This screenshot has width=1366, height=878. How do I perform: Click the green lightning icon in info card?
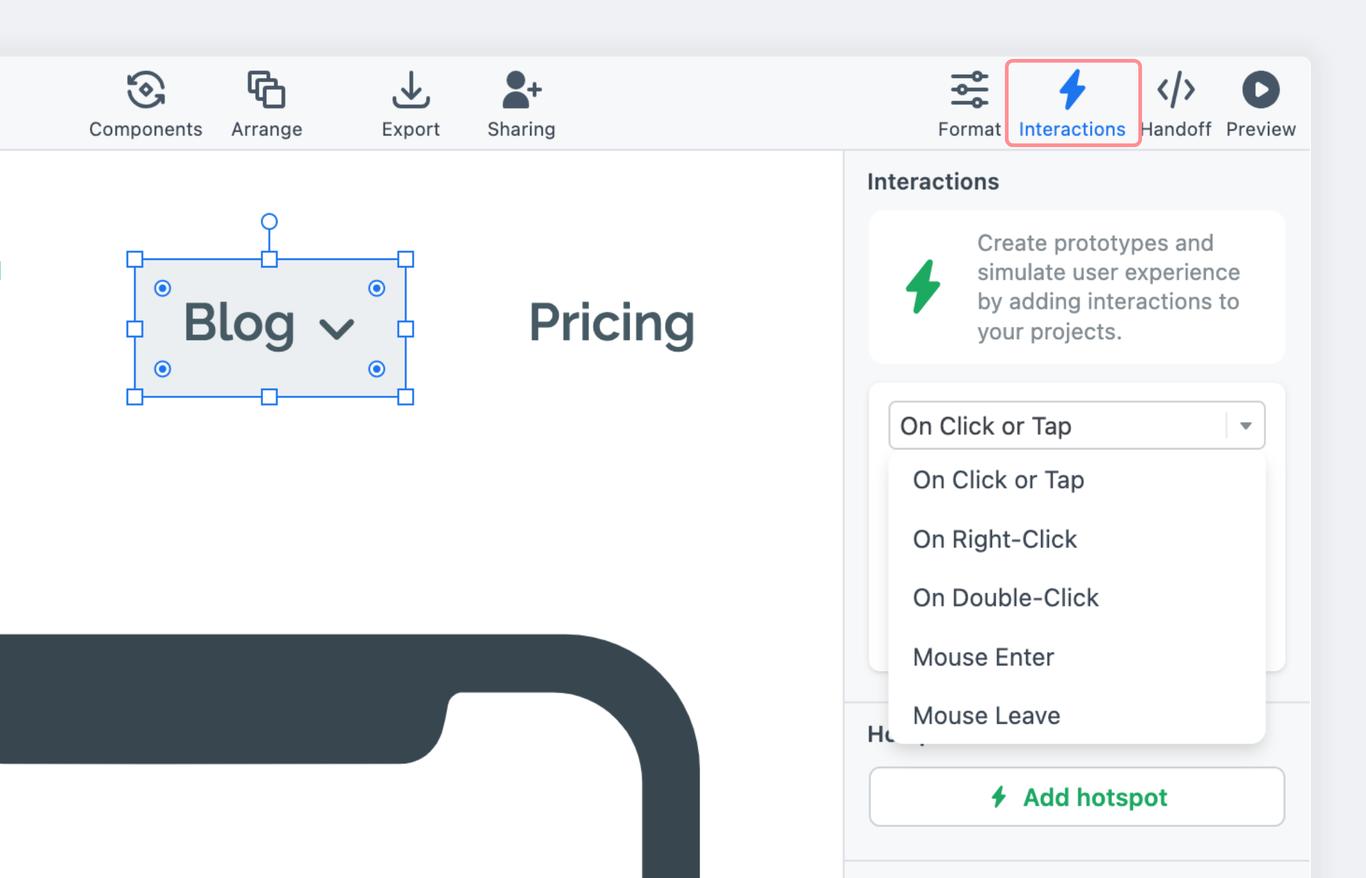[922, 287]
